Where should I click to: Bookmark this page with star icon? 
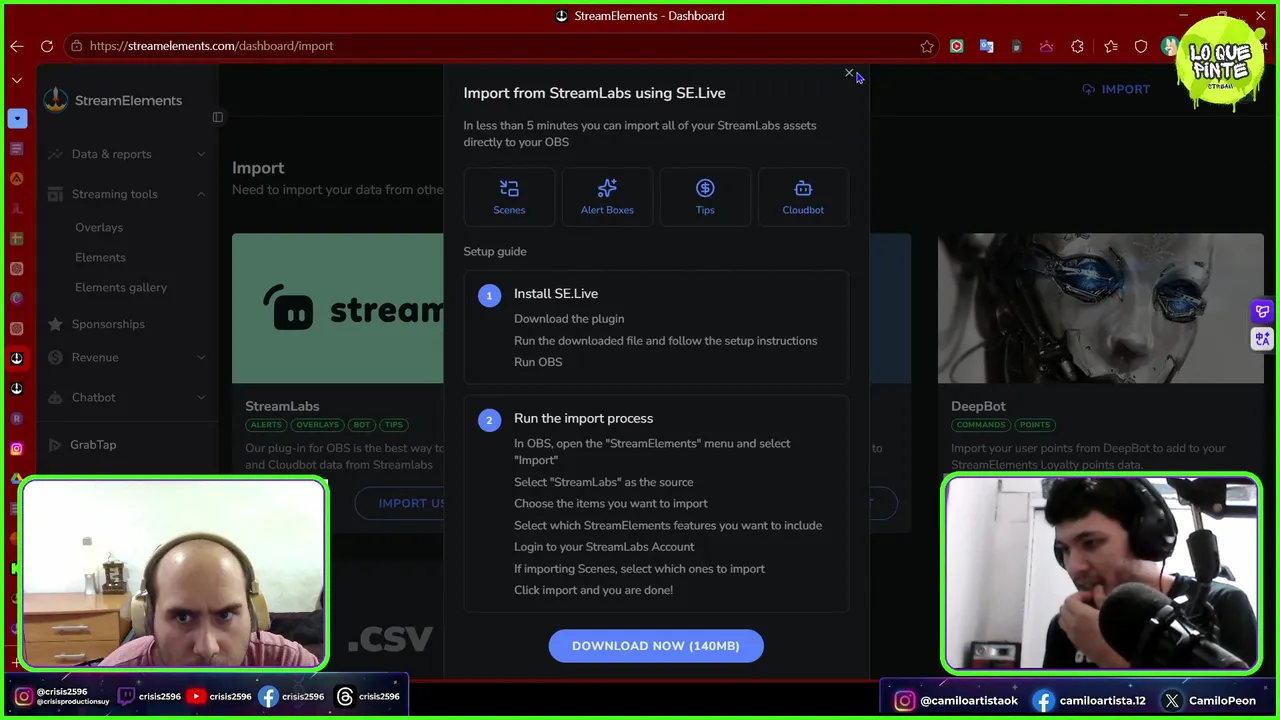click(x=927, y=46)
